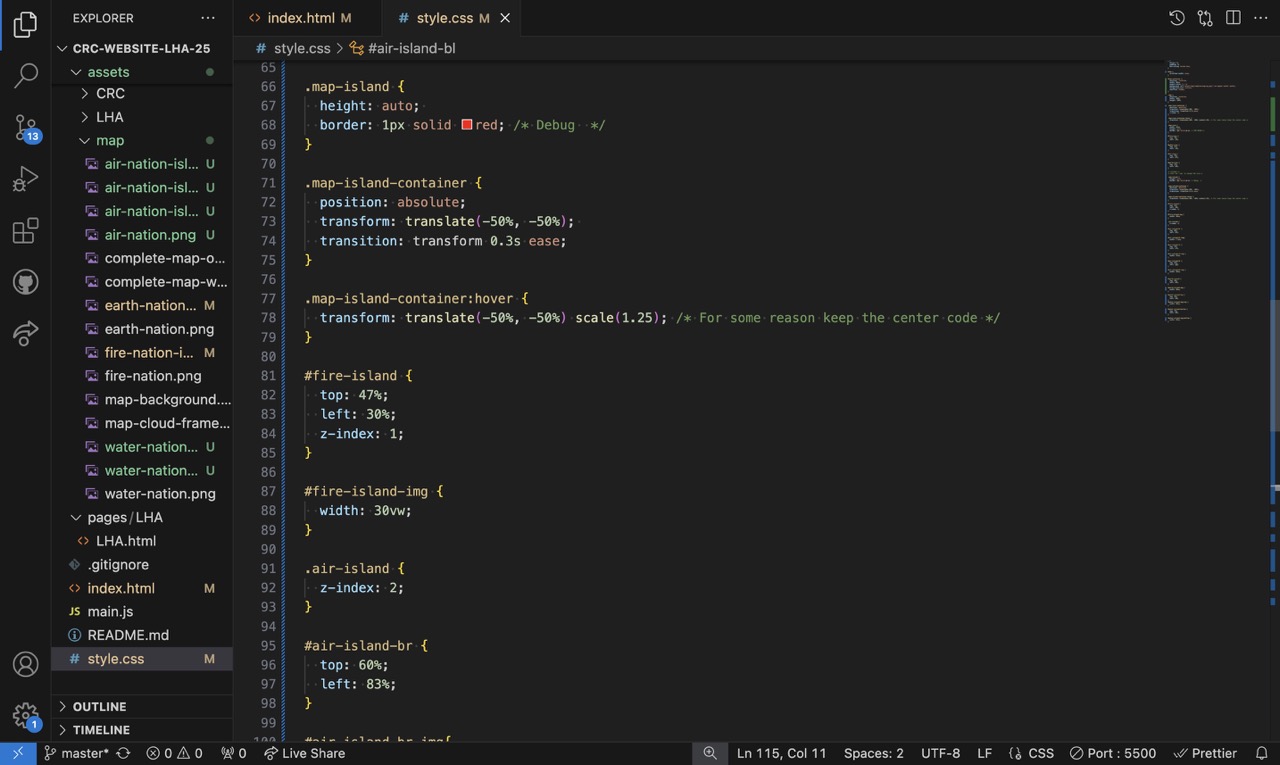This screenshot has width=1280, height=765.
Task: Expand the CRC folder
Action: tap(110, 93)
